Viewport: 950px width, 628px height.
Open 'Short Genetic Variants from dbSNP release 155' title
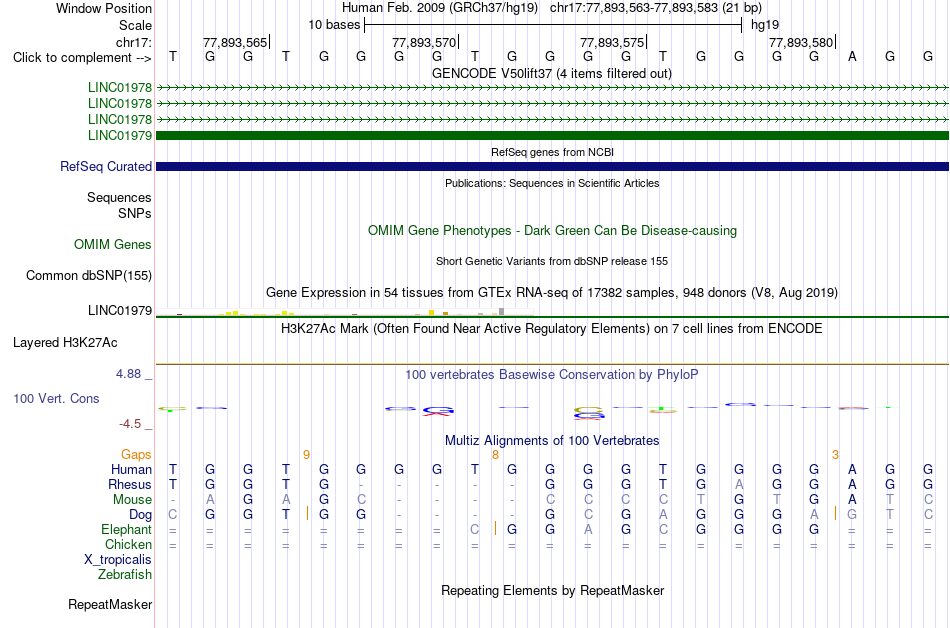(552, 262)
